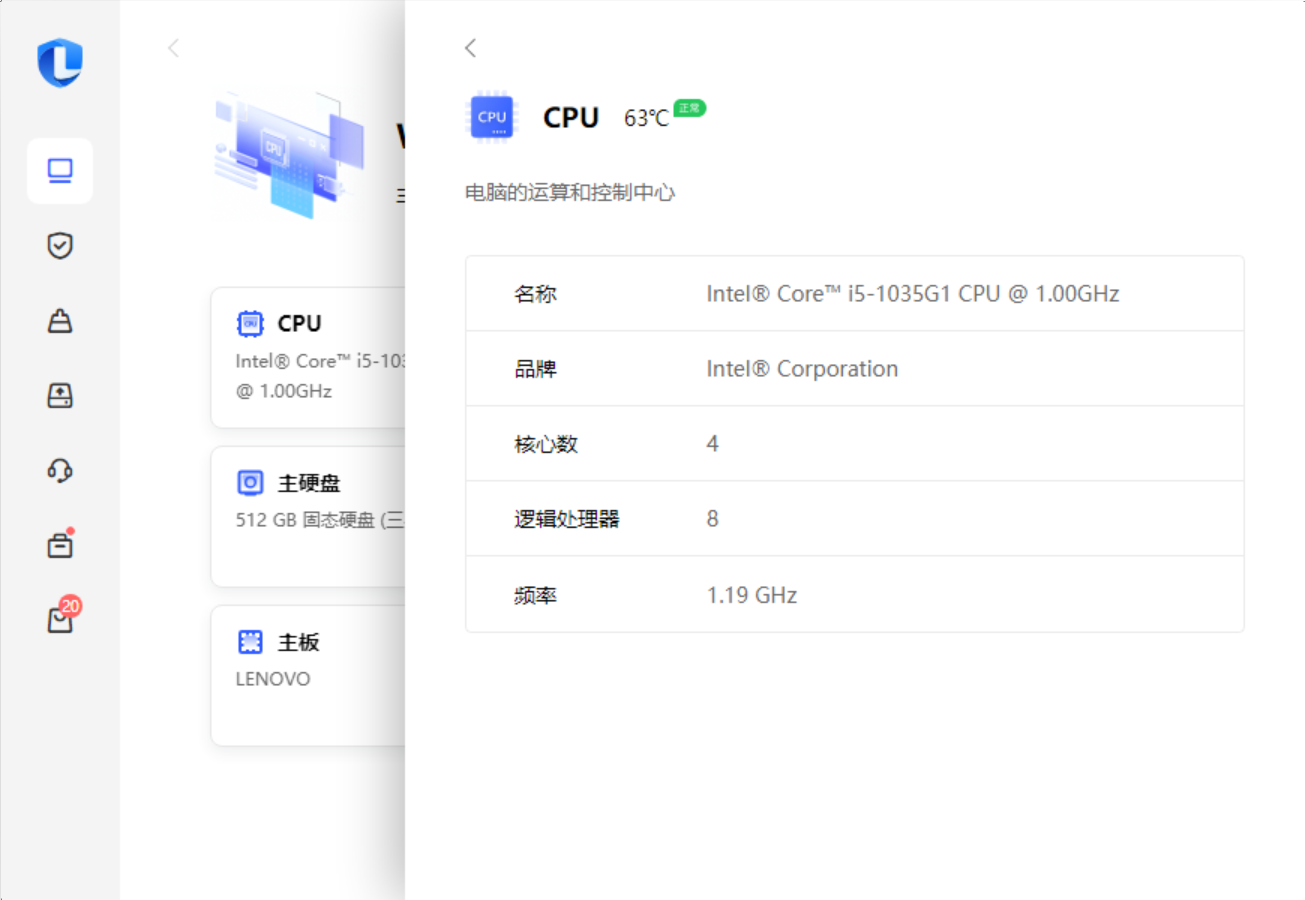Click the back arrow in the background page

[x=174, y=48]
